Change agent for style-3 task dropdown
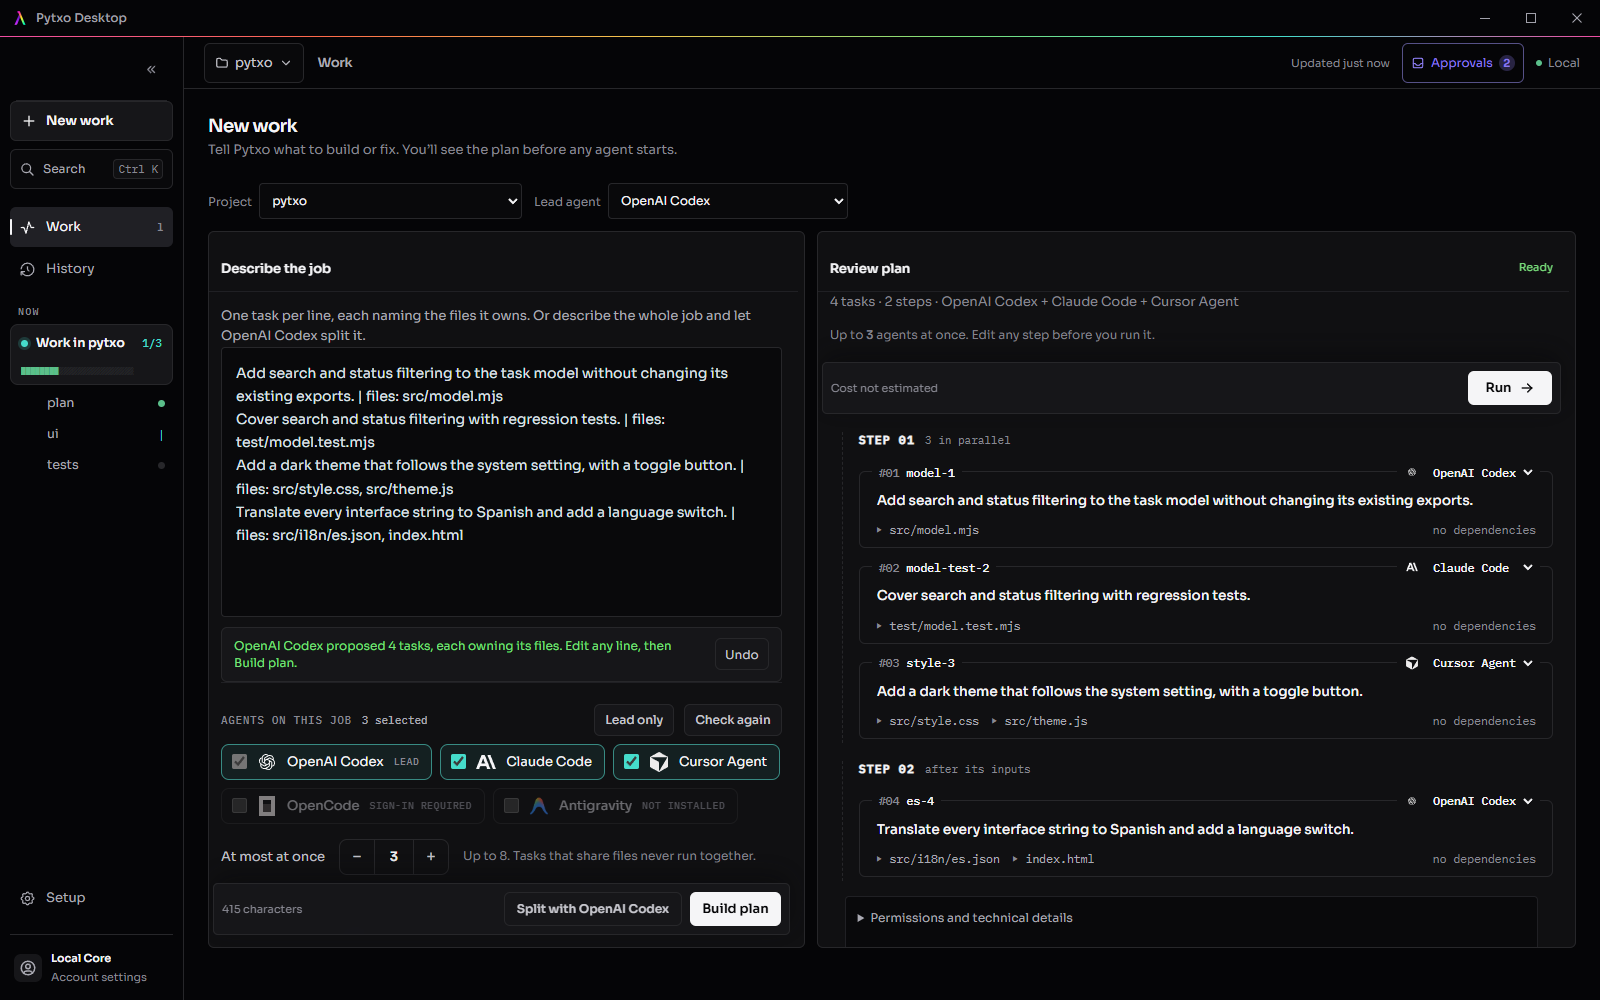Viewport: 1600px width, 1000px height. tap(1482, 663)
